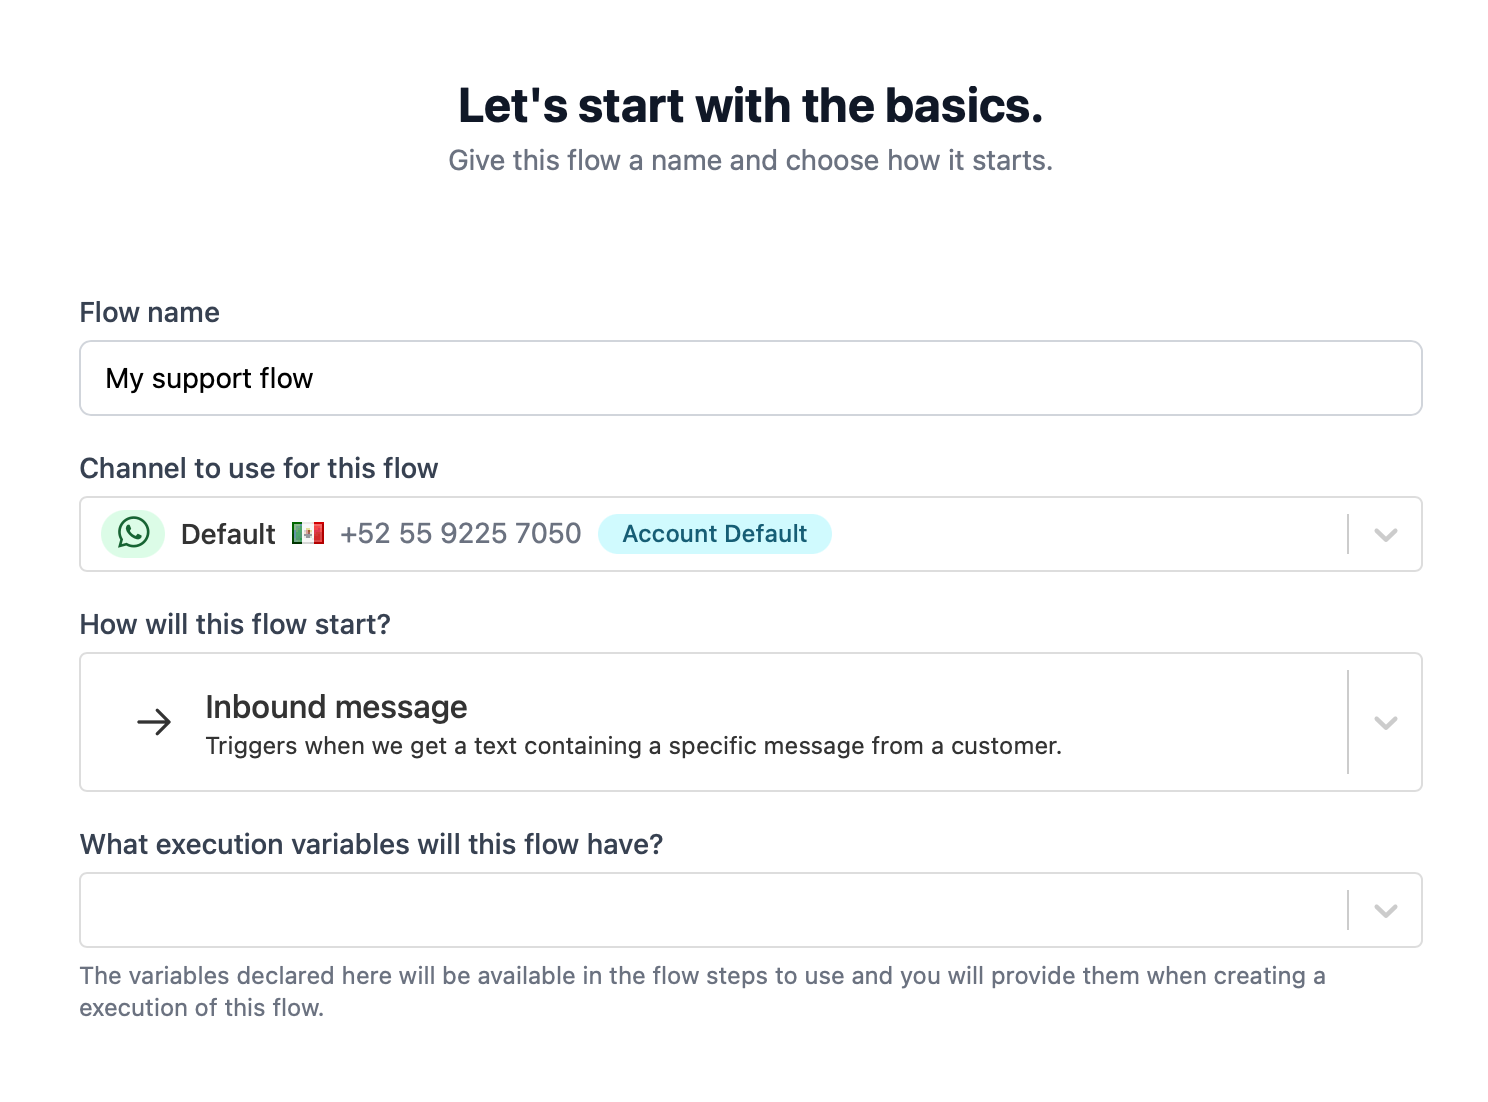Click the "Channel to use for this flow" label

tap(258, 468)
